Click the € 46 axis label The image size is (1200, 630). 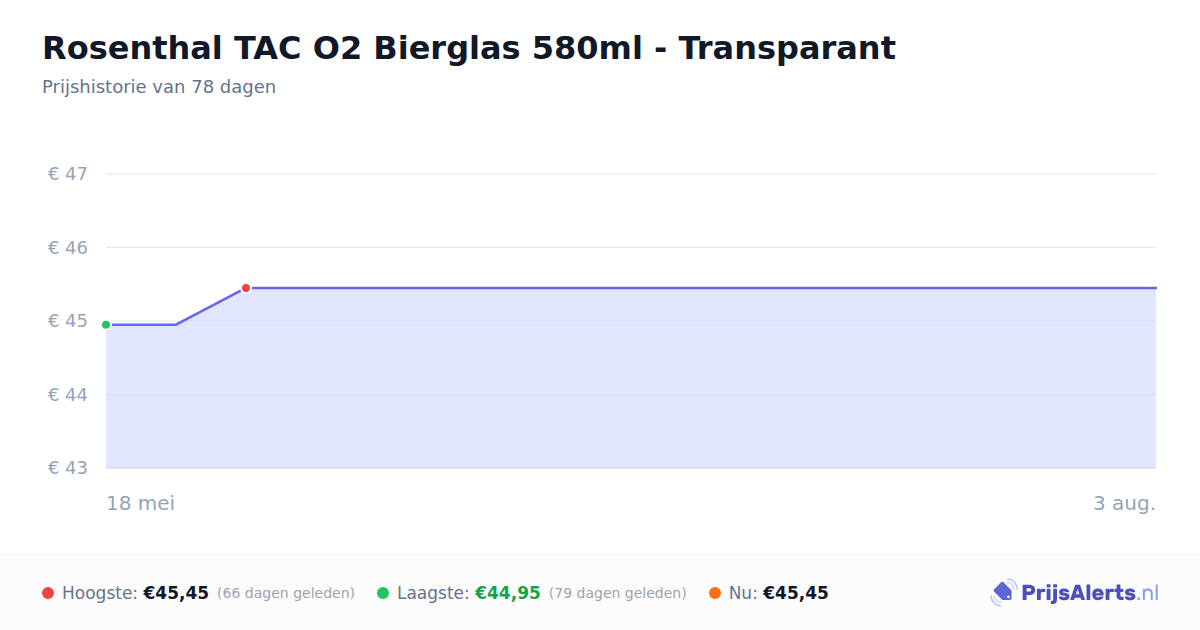tap(68, 247)
